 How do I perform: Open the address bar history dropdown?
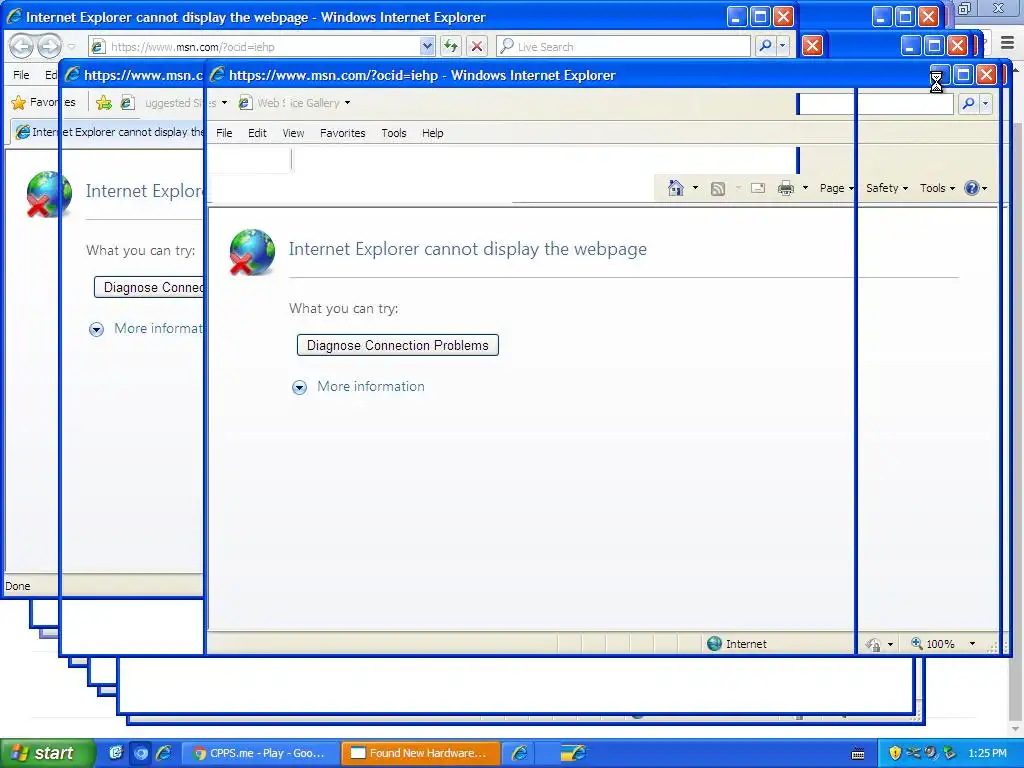coord(427,46)
